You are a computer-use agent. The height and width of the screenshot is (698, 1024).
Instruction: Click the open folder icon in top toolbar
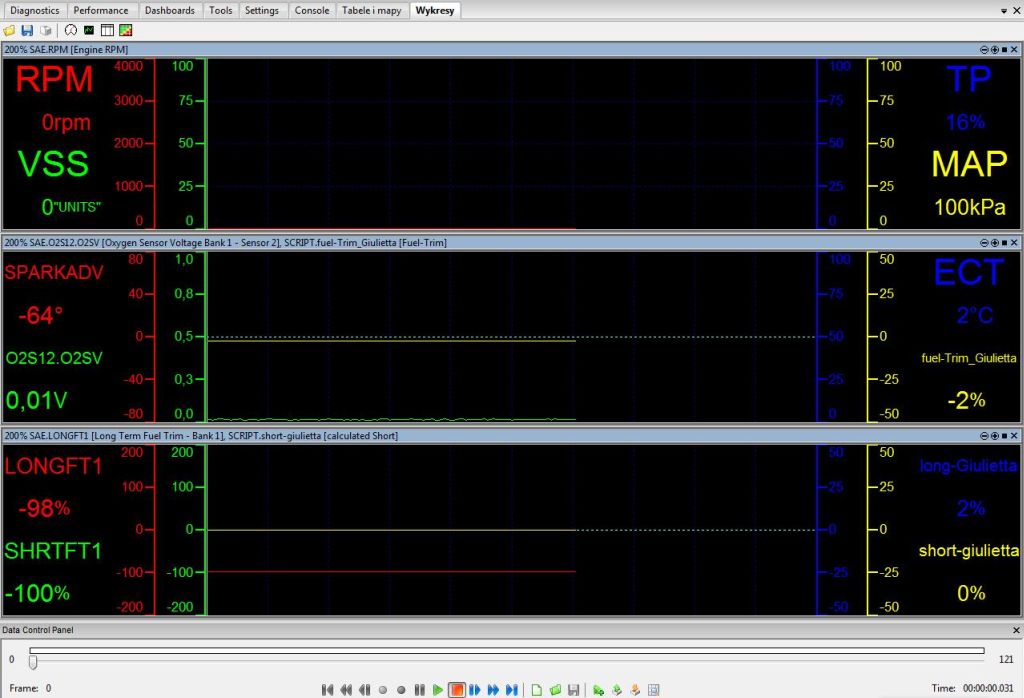point(9,30)
